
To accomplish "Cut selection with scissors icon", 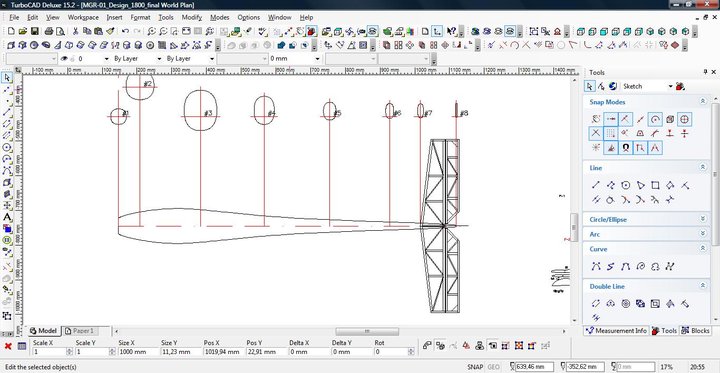I will pos(75,31).
